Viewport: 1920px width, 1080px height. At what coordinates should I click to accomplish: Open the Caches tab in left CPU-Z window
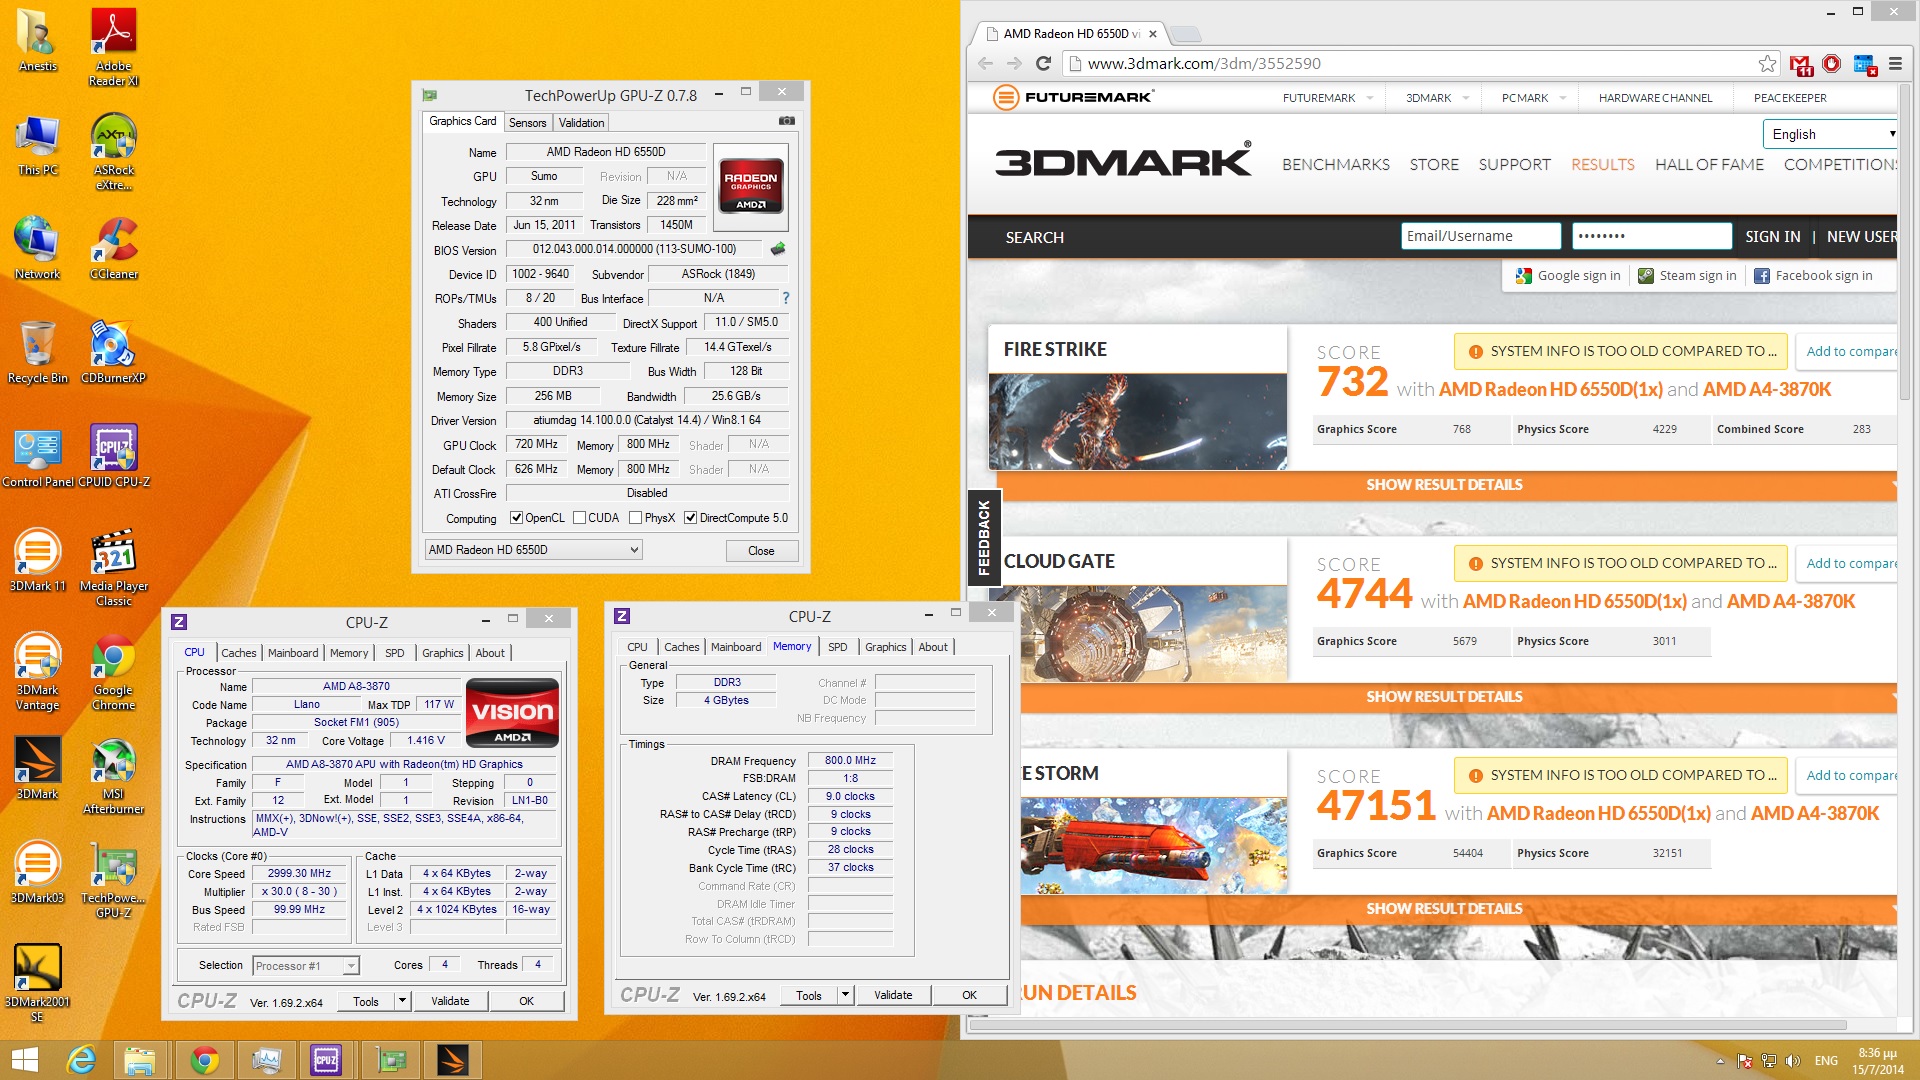pyautogui.click(x=239, y=653)
